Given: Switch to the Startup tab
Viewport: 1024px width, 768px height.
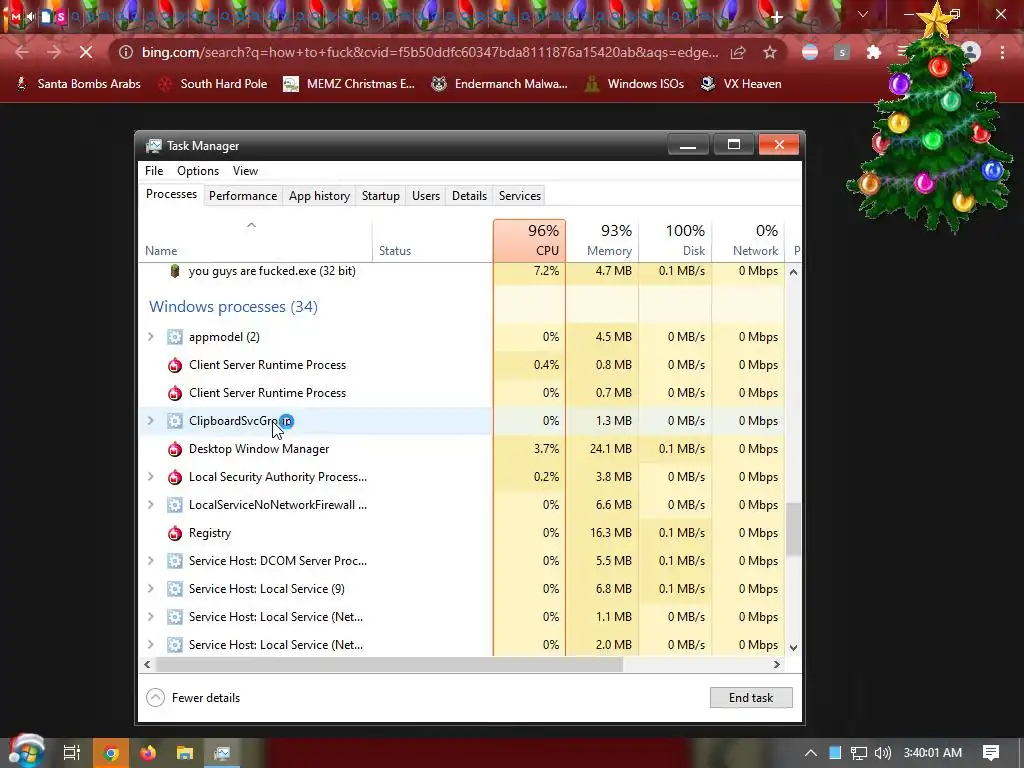Looking at the screenshot, I should tap(381, 196).
